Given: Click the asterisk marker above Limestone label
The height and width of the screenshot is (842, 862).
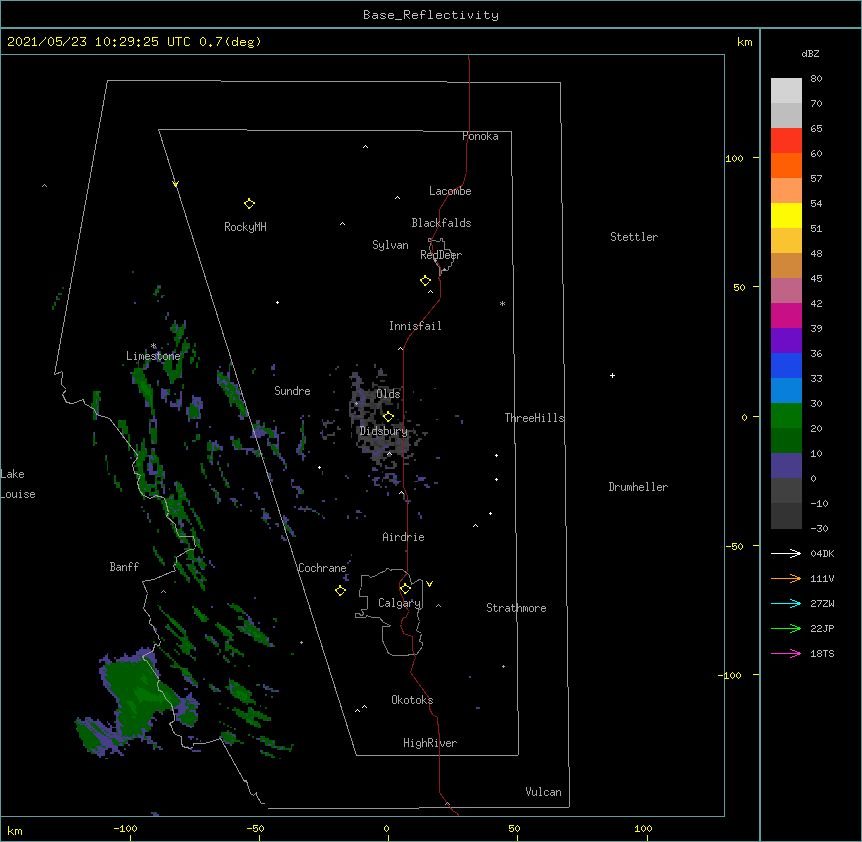Looking at the screenshot, I should (153, 346).
